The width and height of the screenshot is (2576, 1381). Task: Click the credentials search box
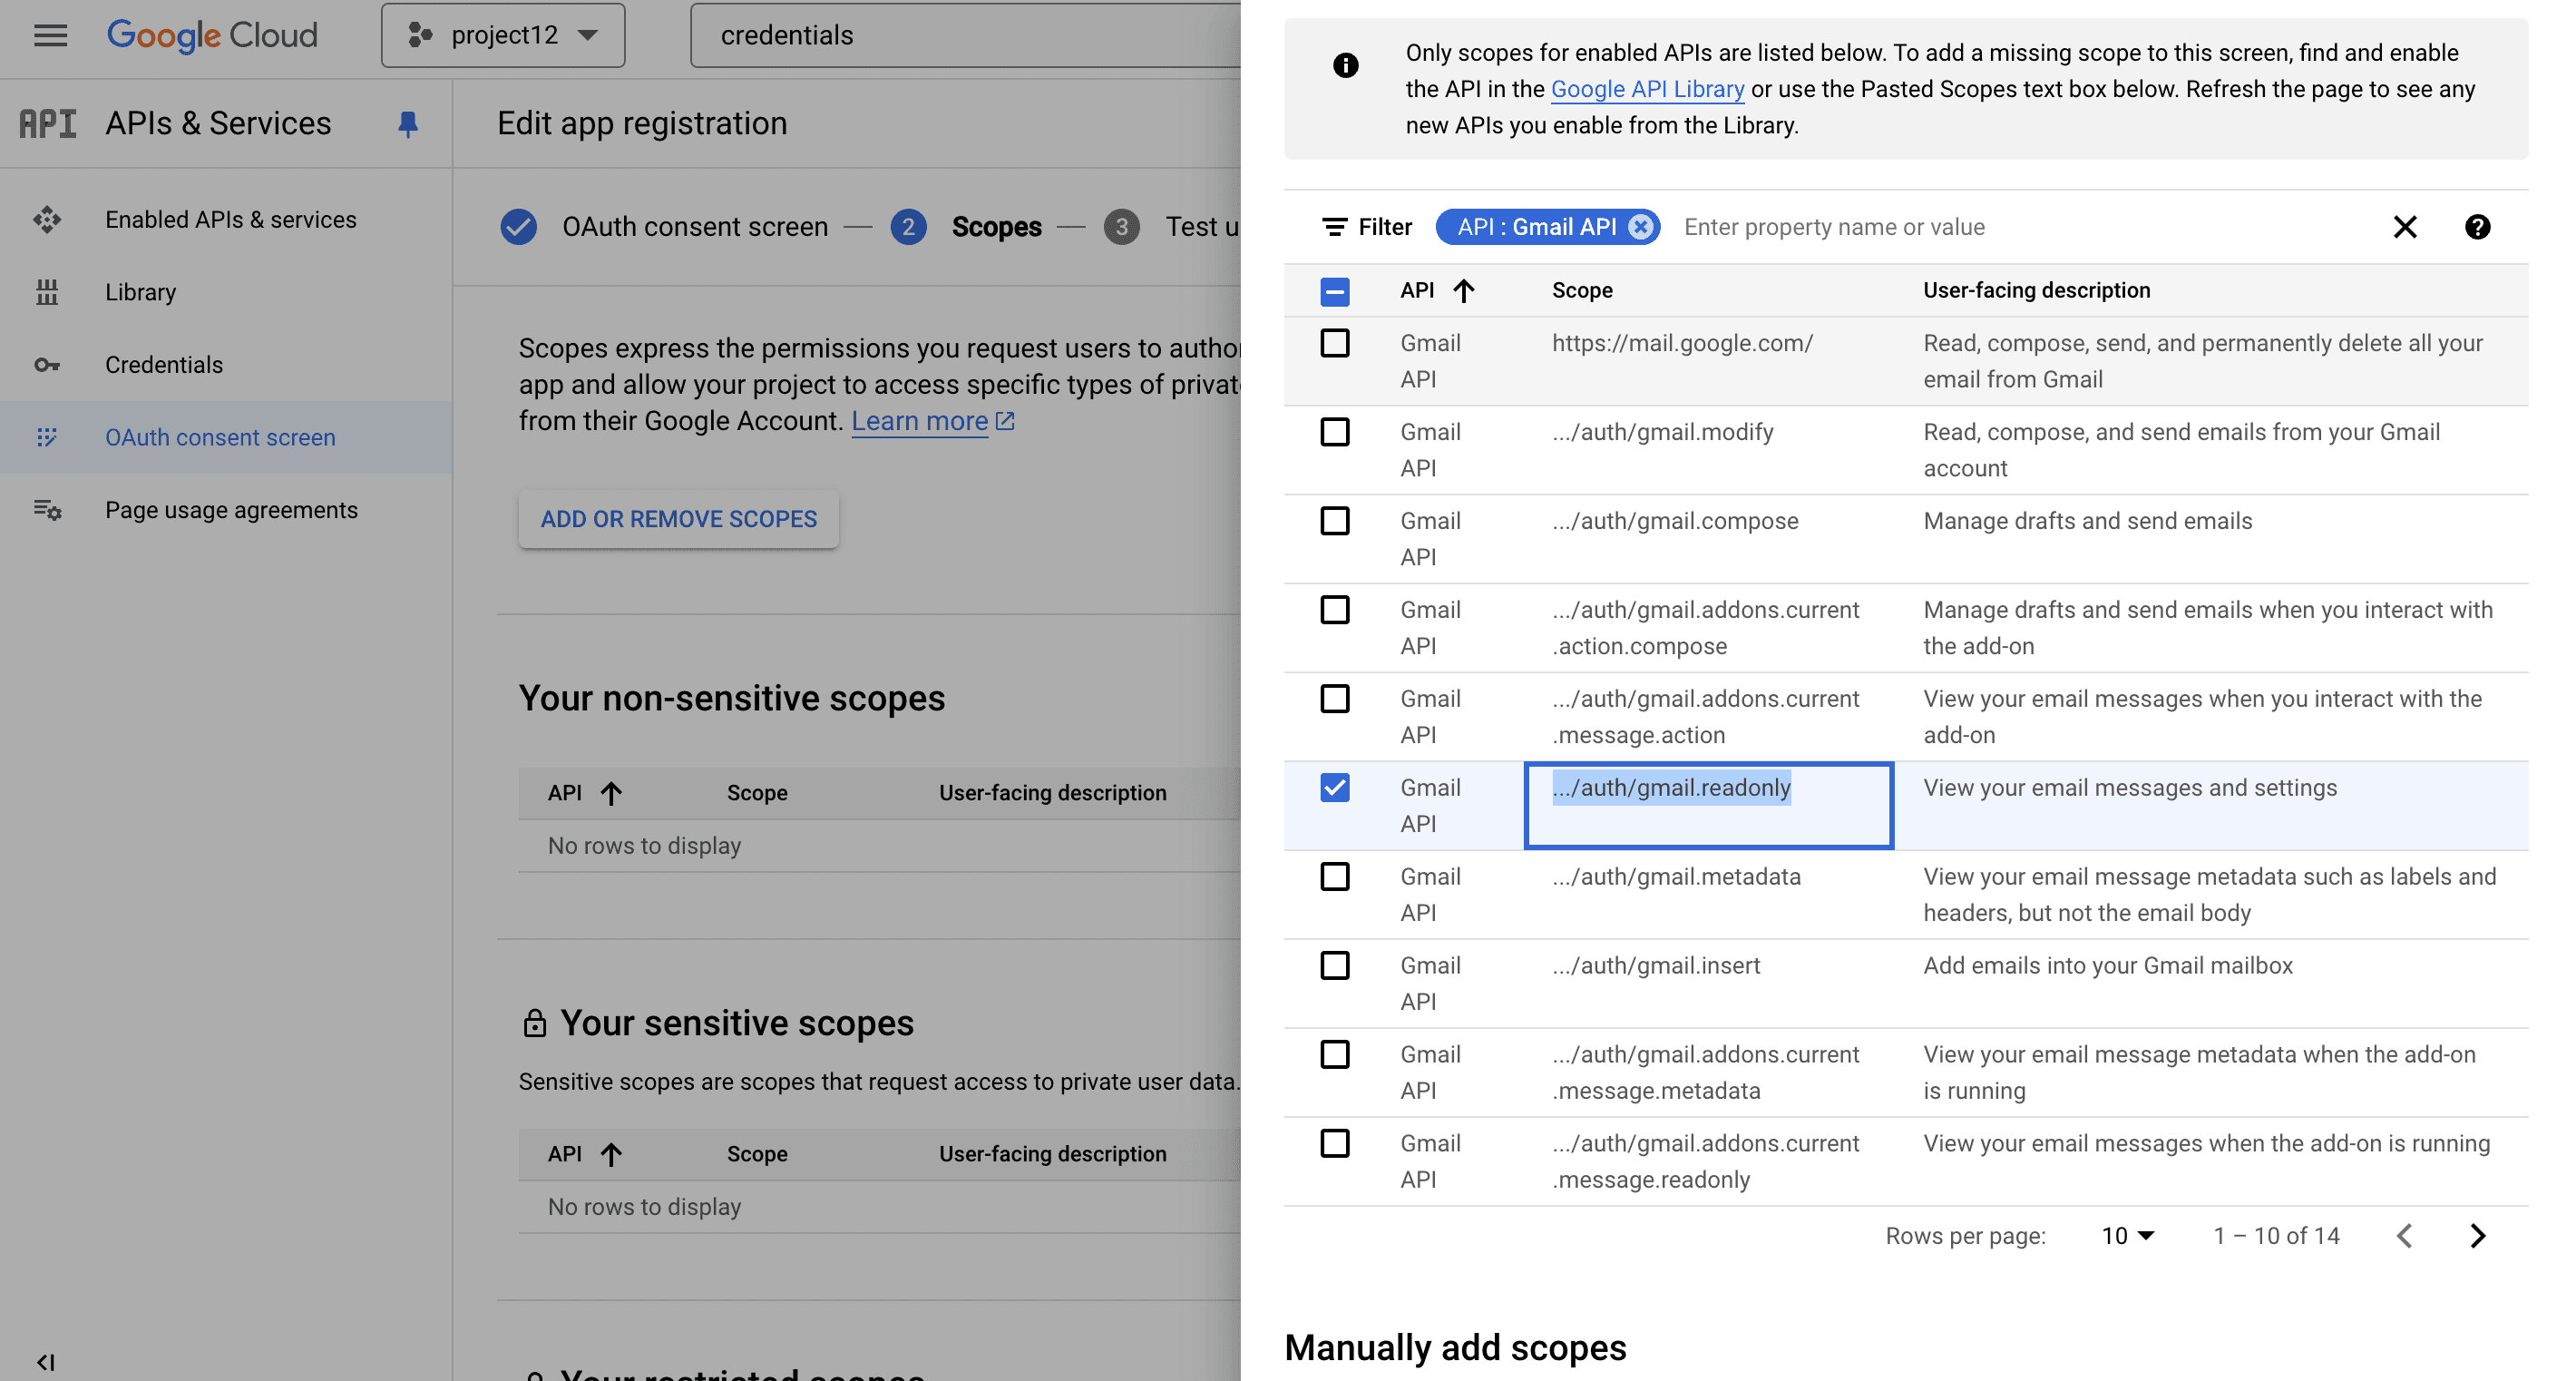coord(965,35)
